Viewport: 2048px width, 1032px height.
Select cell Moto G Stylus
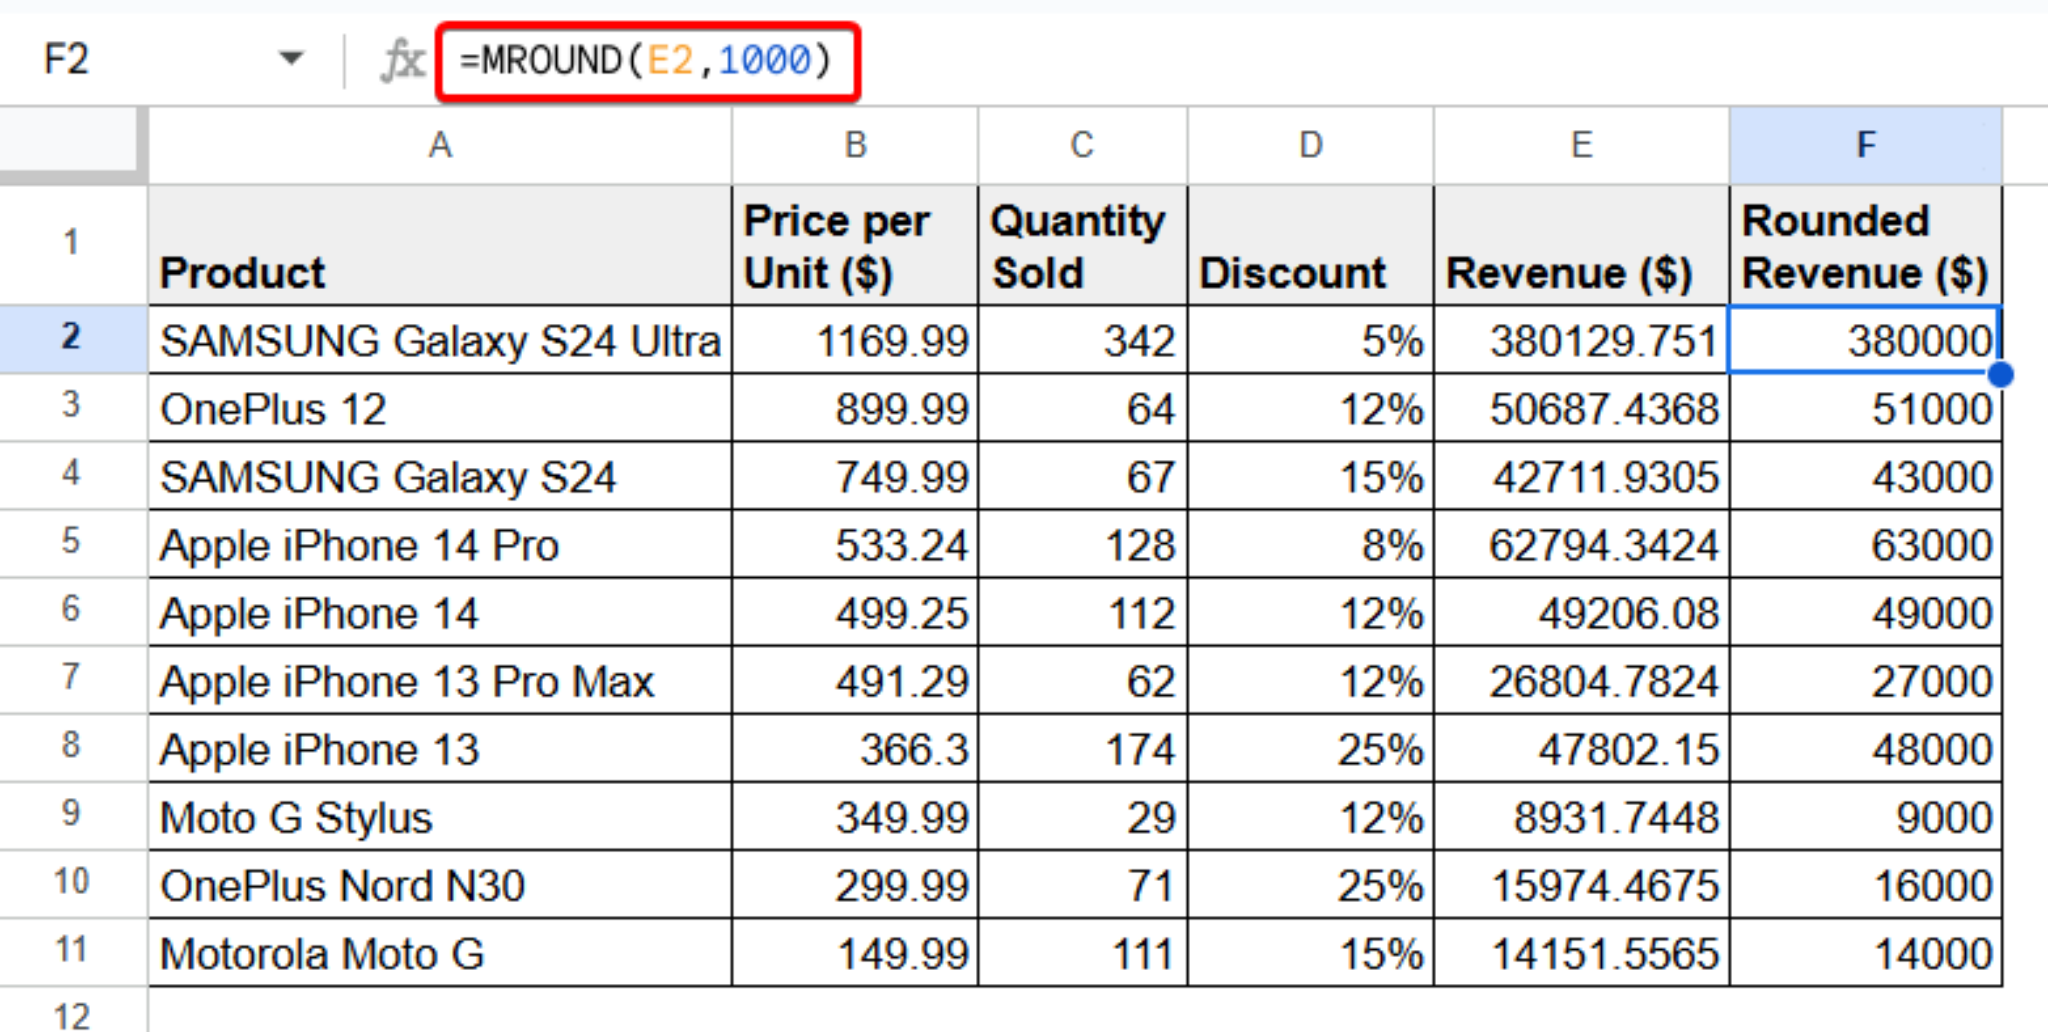pyautogui.click(x=440, y=816)
